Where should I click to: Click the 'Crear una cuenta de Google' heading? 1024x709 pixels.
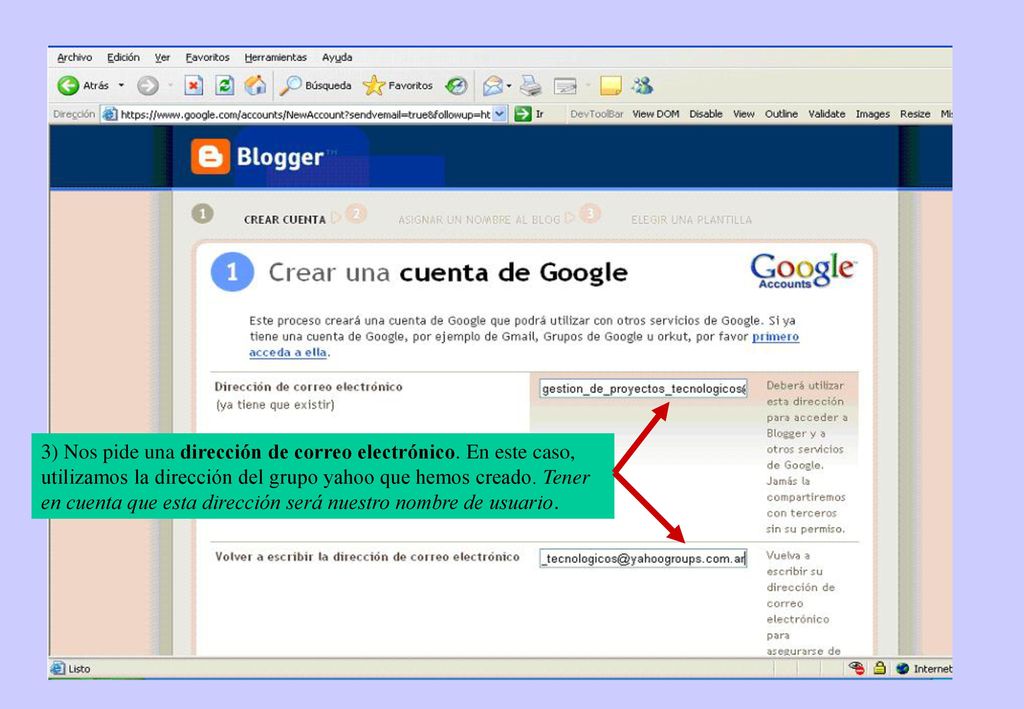pyautogui.click(x=448, y=273)
